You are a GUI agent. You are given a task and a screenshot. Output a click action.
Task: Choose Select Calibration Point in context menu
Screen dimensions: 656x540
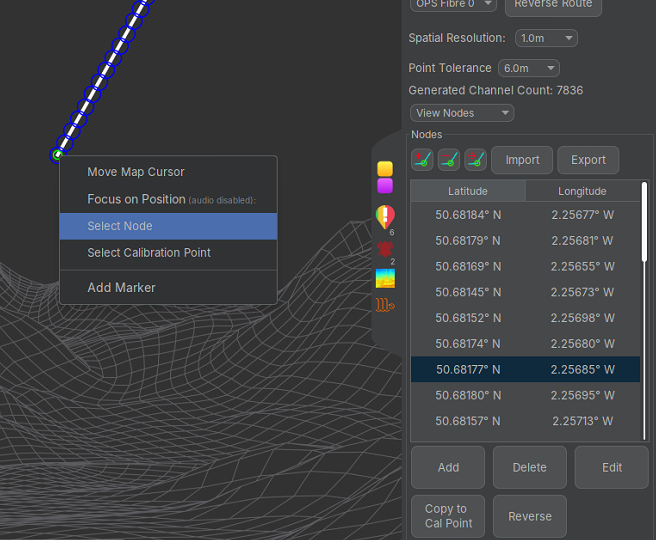click(x=168, y=253)
